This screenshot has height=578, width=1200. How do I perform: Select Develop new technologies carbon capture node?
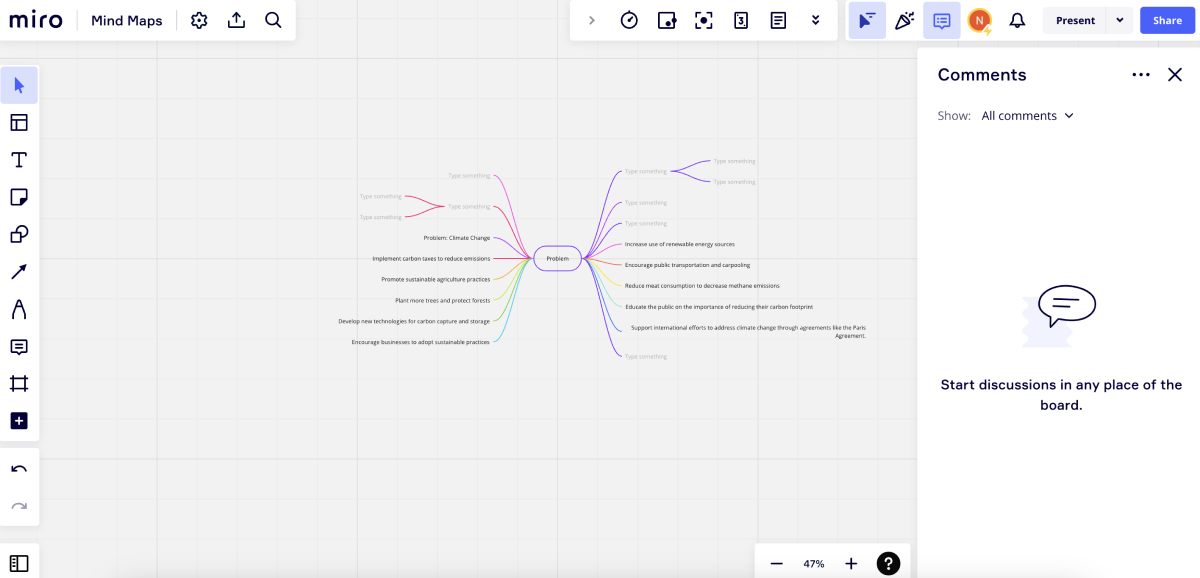[414, 321]
